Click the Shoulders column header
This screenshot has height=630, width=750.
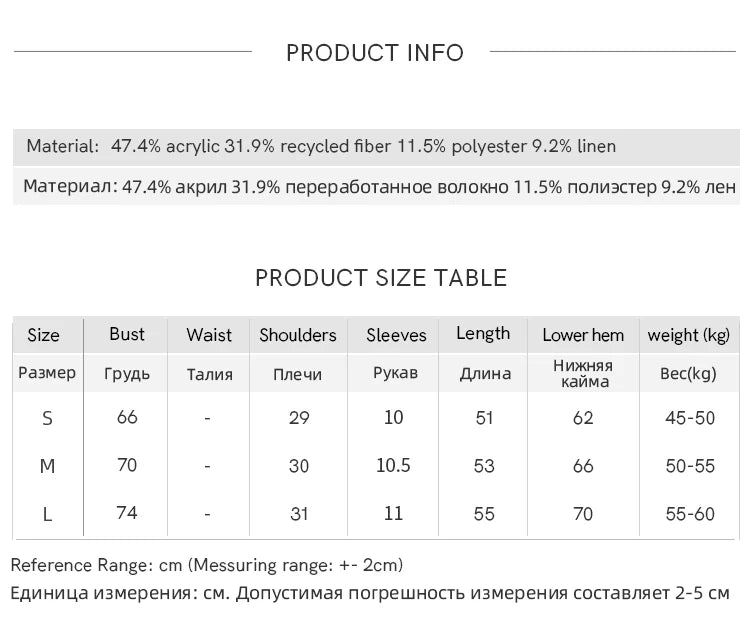click(x=298, y=336)
